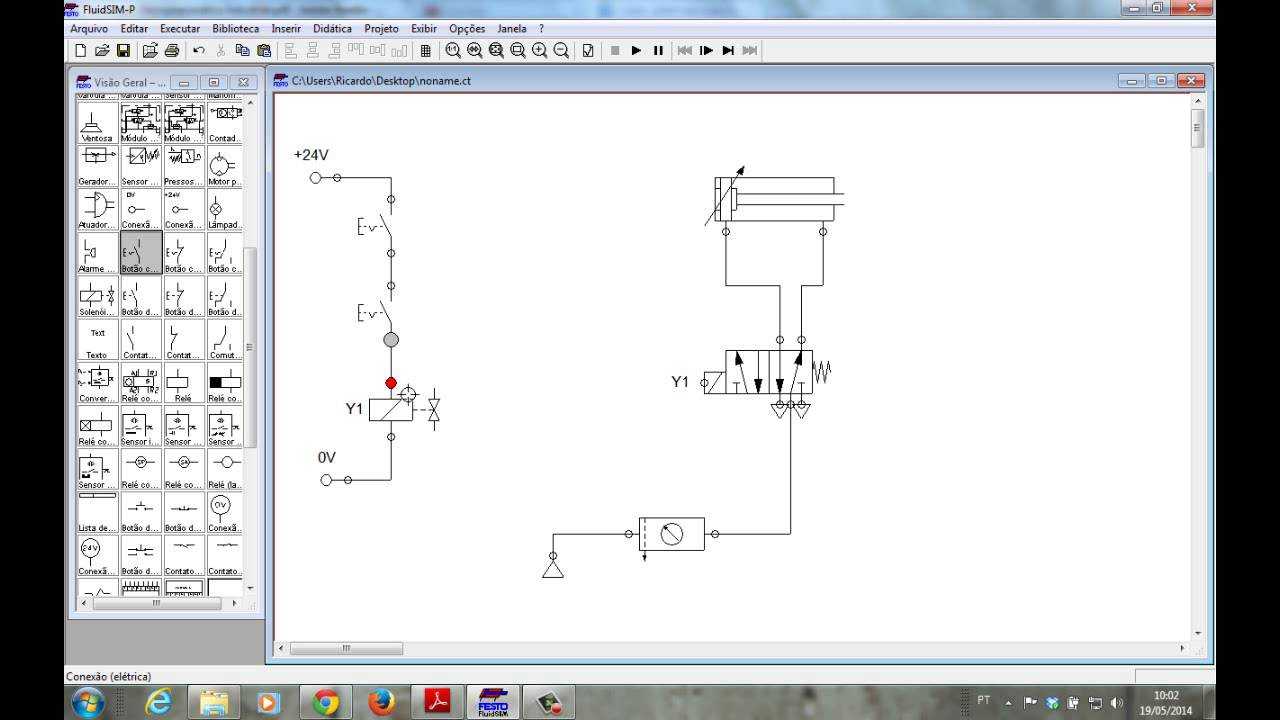Select the Comutador contact component in library
Screen dimensions: 1280x720
point(224,340)
